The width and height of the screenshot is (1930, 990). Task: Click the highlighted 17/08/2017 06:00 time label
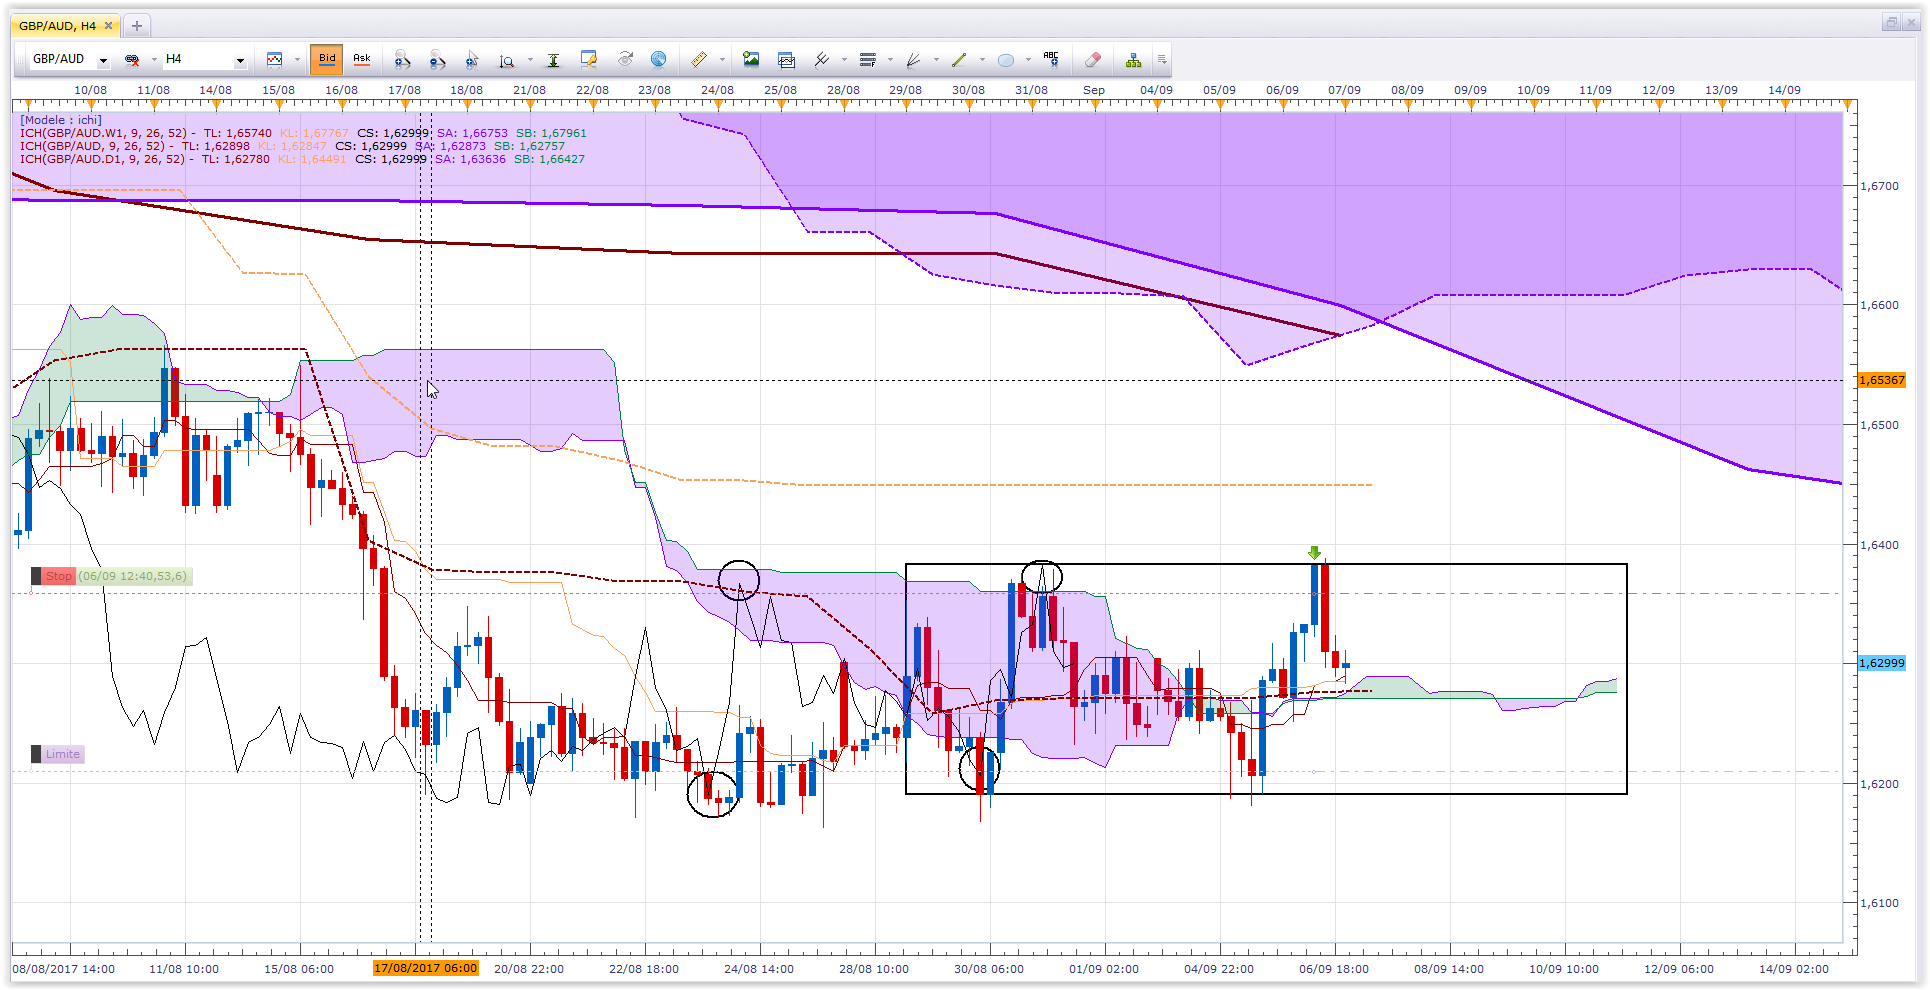point(426,968)
